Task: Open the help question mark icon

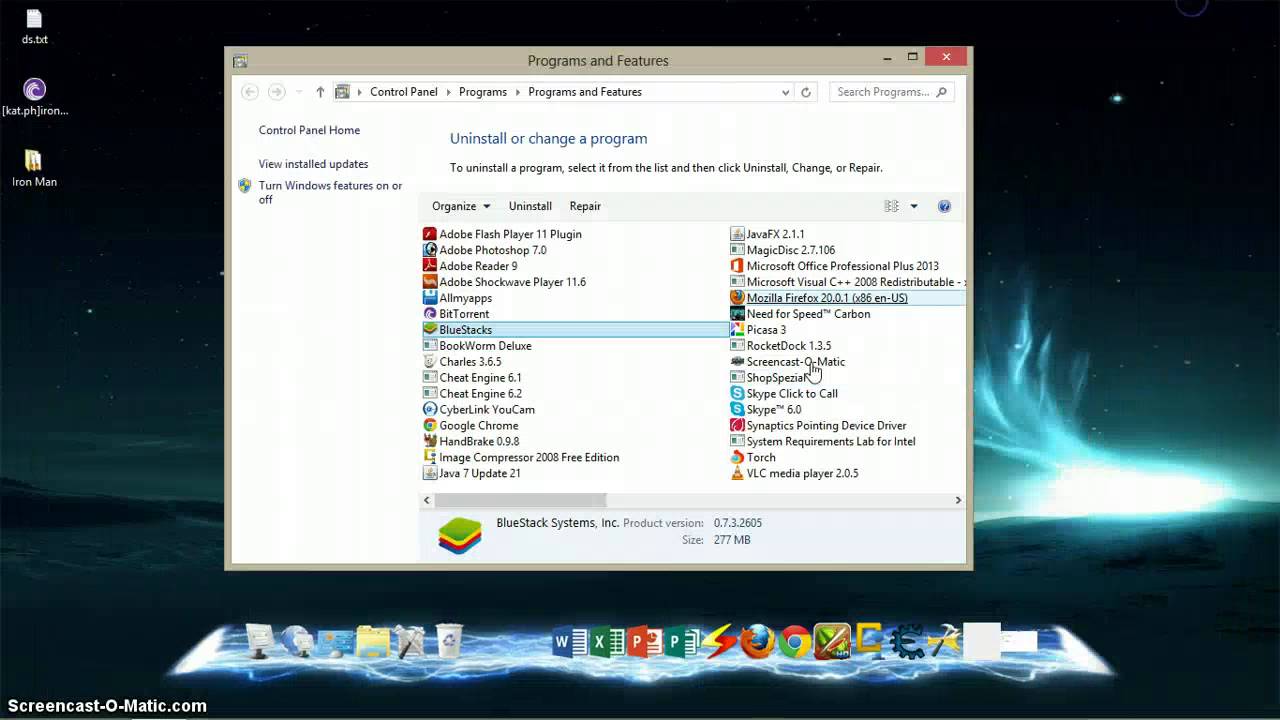Action: click(944, 206)
